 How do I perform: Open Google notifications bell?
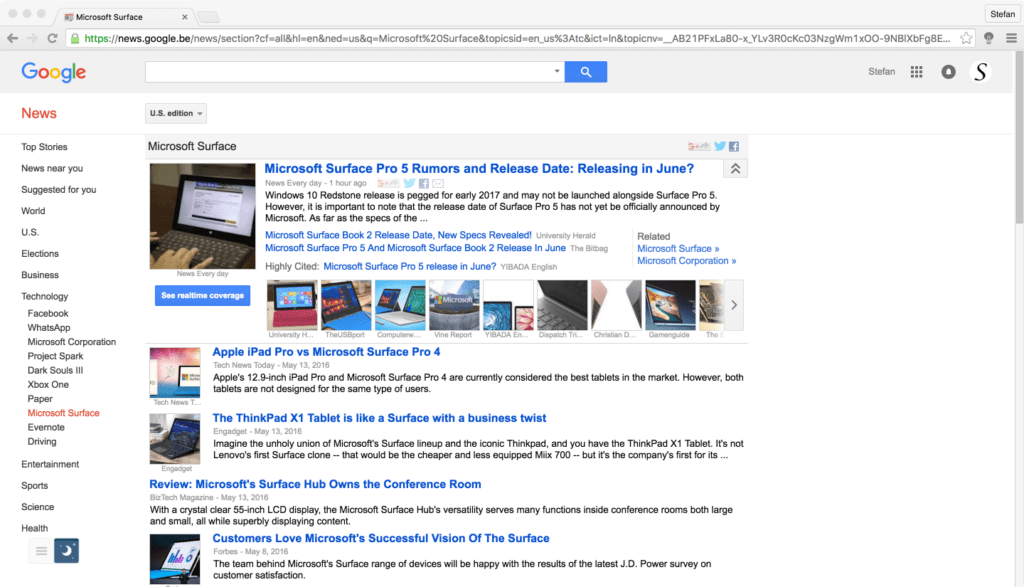click(x=948, y=72)
